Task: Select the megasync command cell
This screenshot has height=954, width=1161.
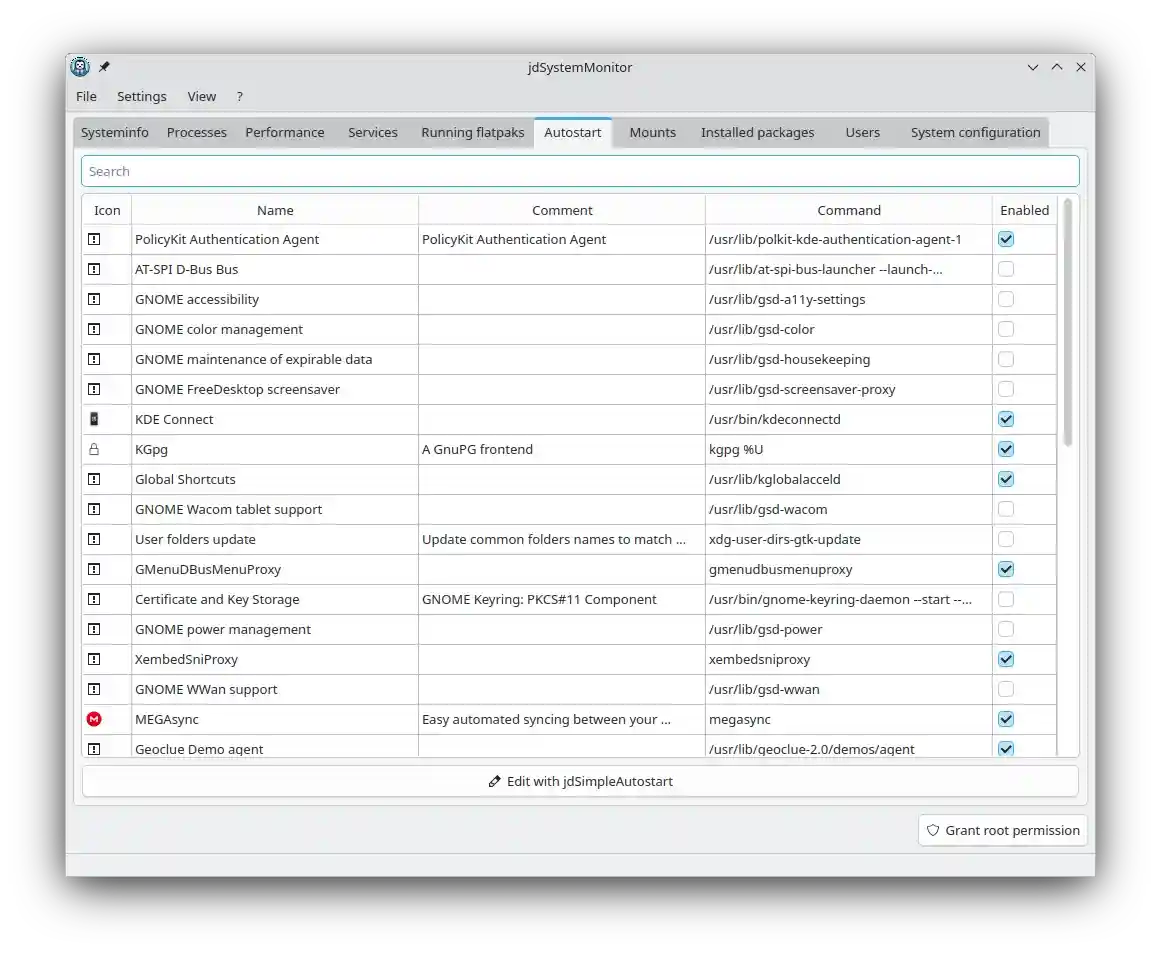Action: [849, 719]
